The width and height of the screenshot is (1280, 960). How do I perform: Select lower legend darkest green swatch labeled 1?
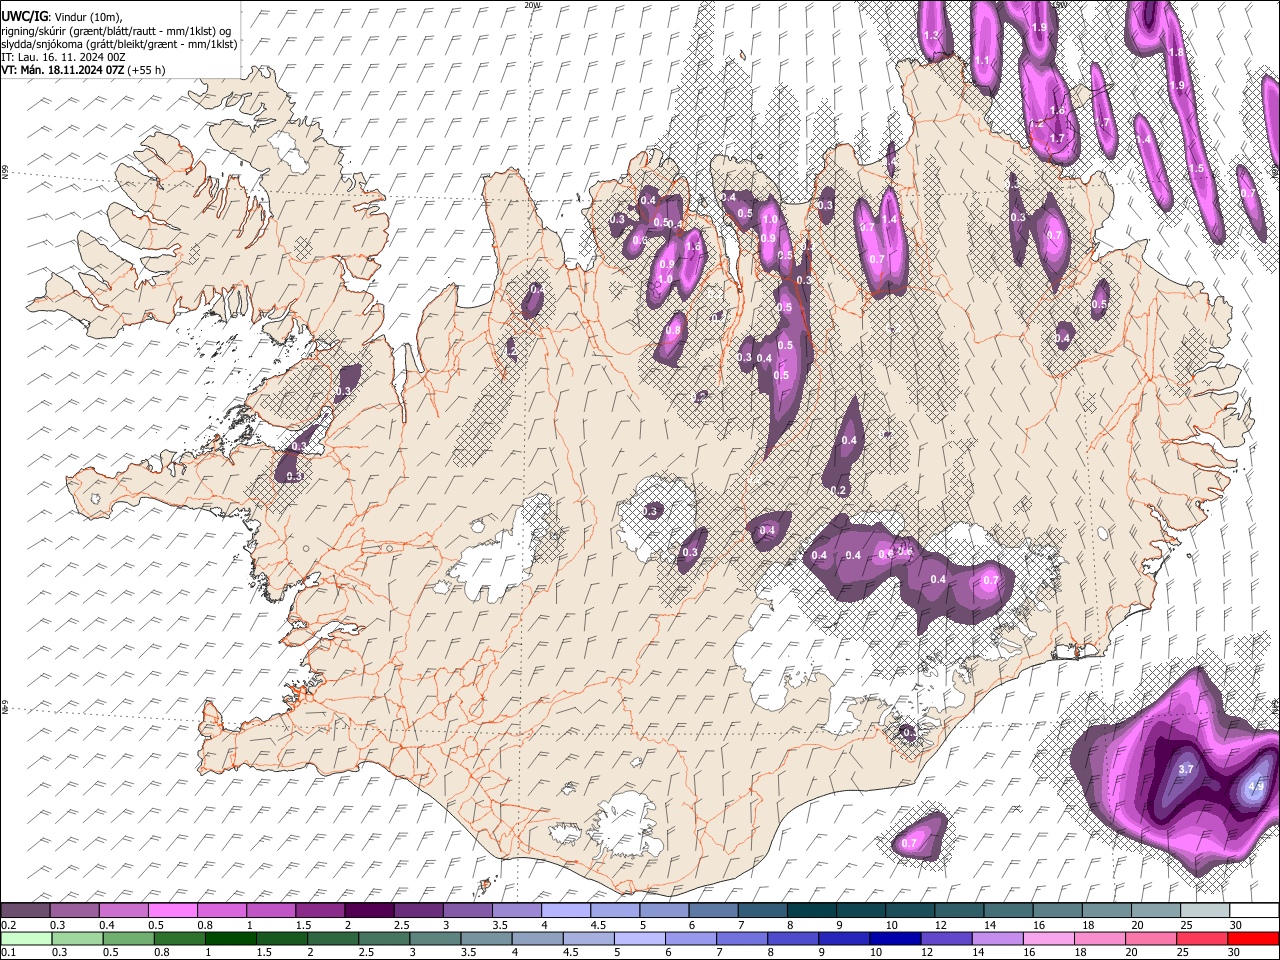tap(230, 938)
